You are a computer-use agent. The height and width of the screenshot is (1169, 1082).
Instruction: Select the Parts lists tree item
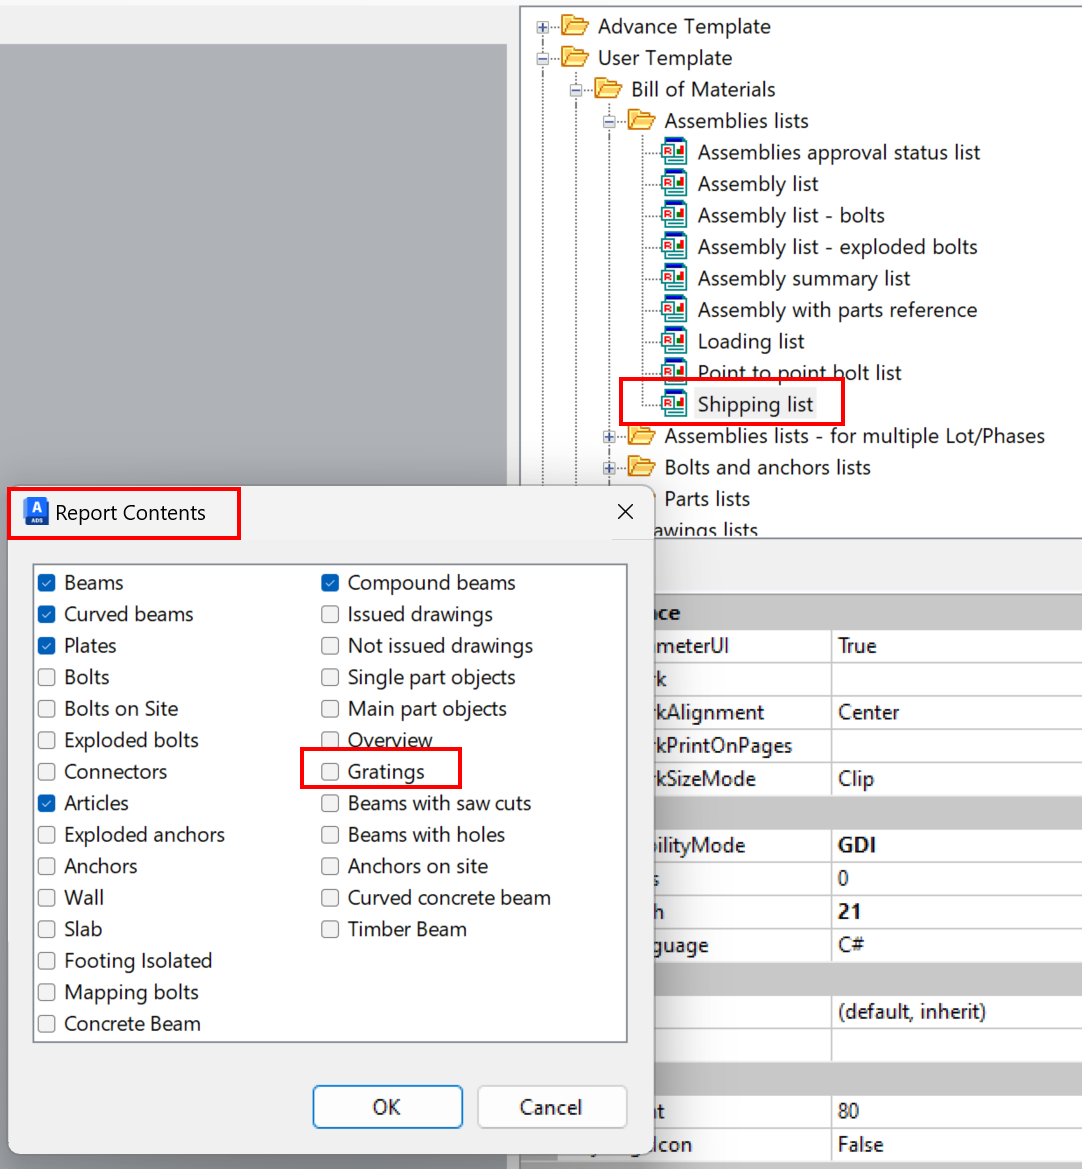click(x=707, y=499)
